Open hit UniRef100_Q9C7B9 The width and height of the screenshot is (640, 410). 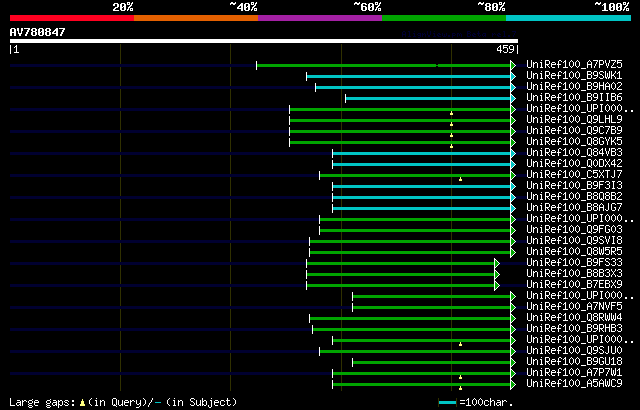(574, 131)
